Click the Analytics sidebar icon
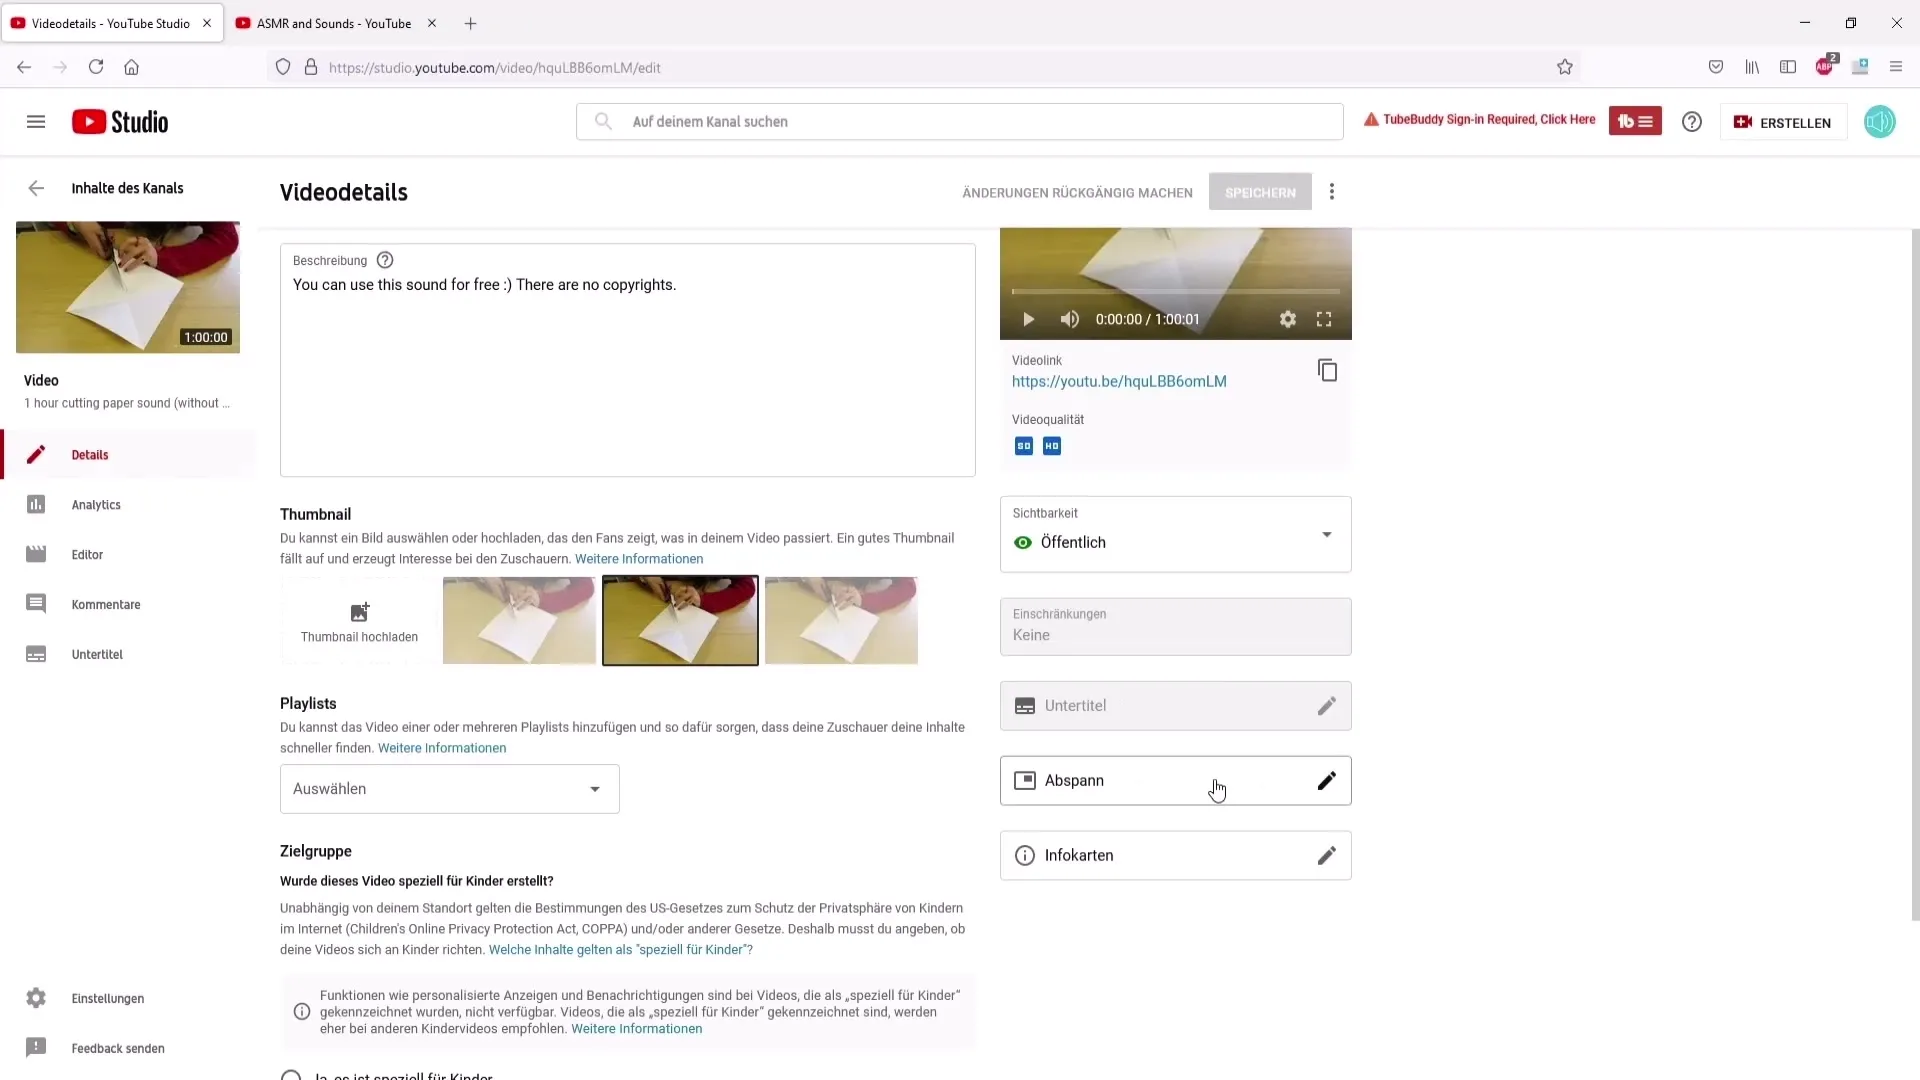The height and width of the screenshot is (1080, 1920). [x=36, y=504]
